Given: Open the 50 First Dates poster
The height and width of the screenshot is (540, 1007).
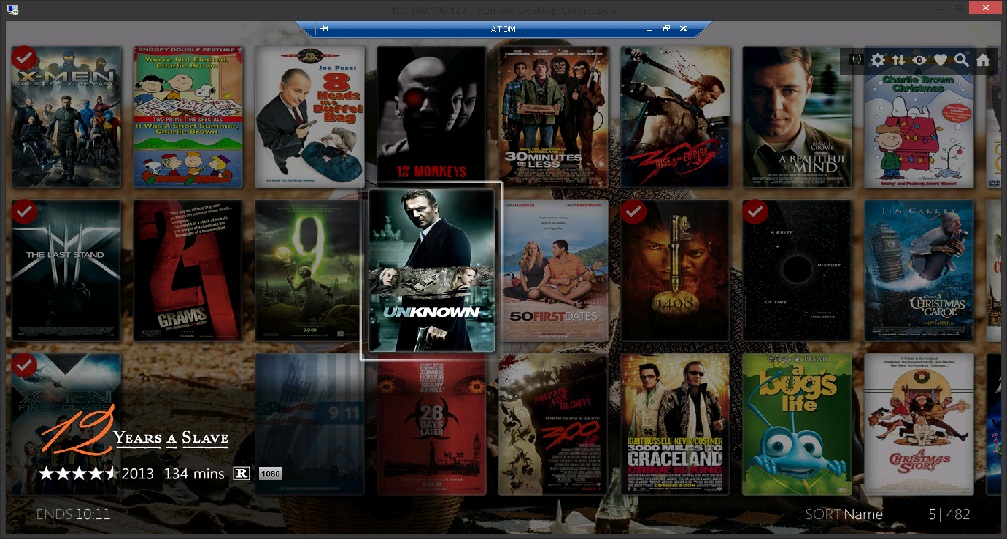Looking at the screenshot, I should (x=554, y=271).
